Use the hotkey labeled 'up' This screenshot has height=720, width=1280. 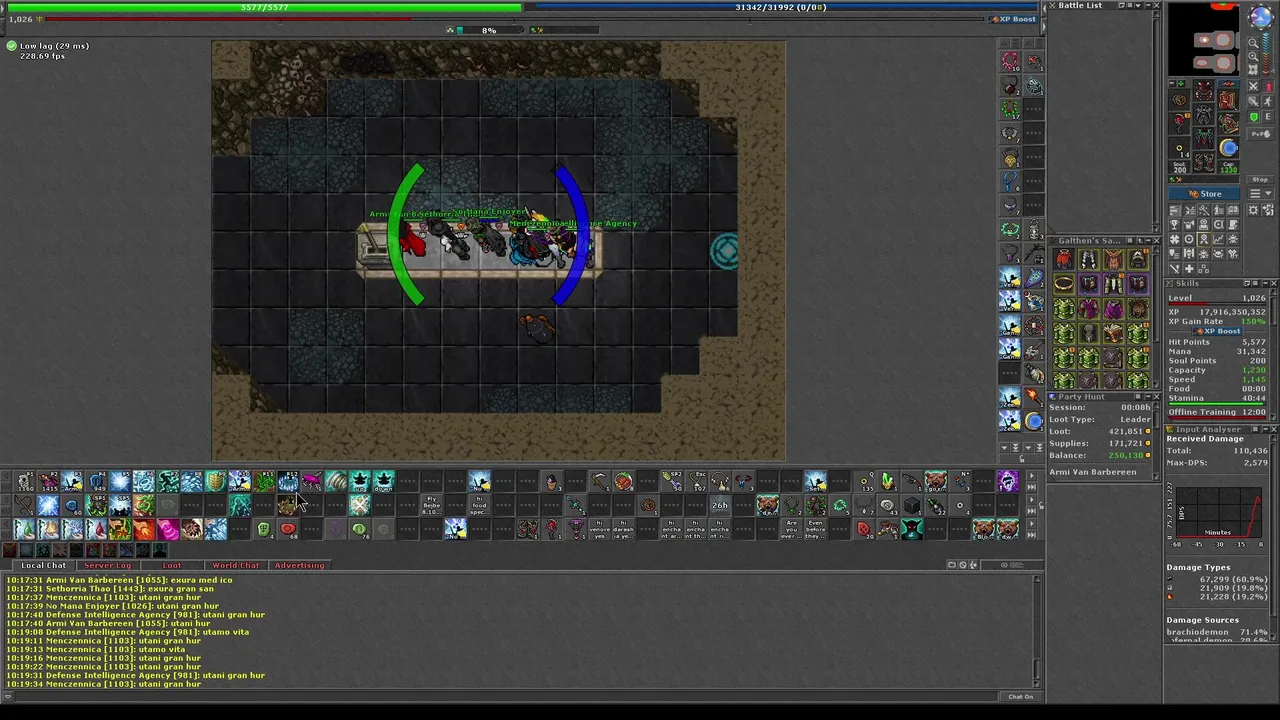coord(360,482)
